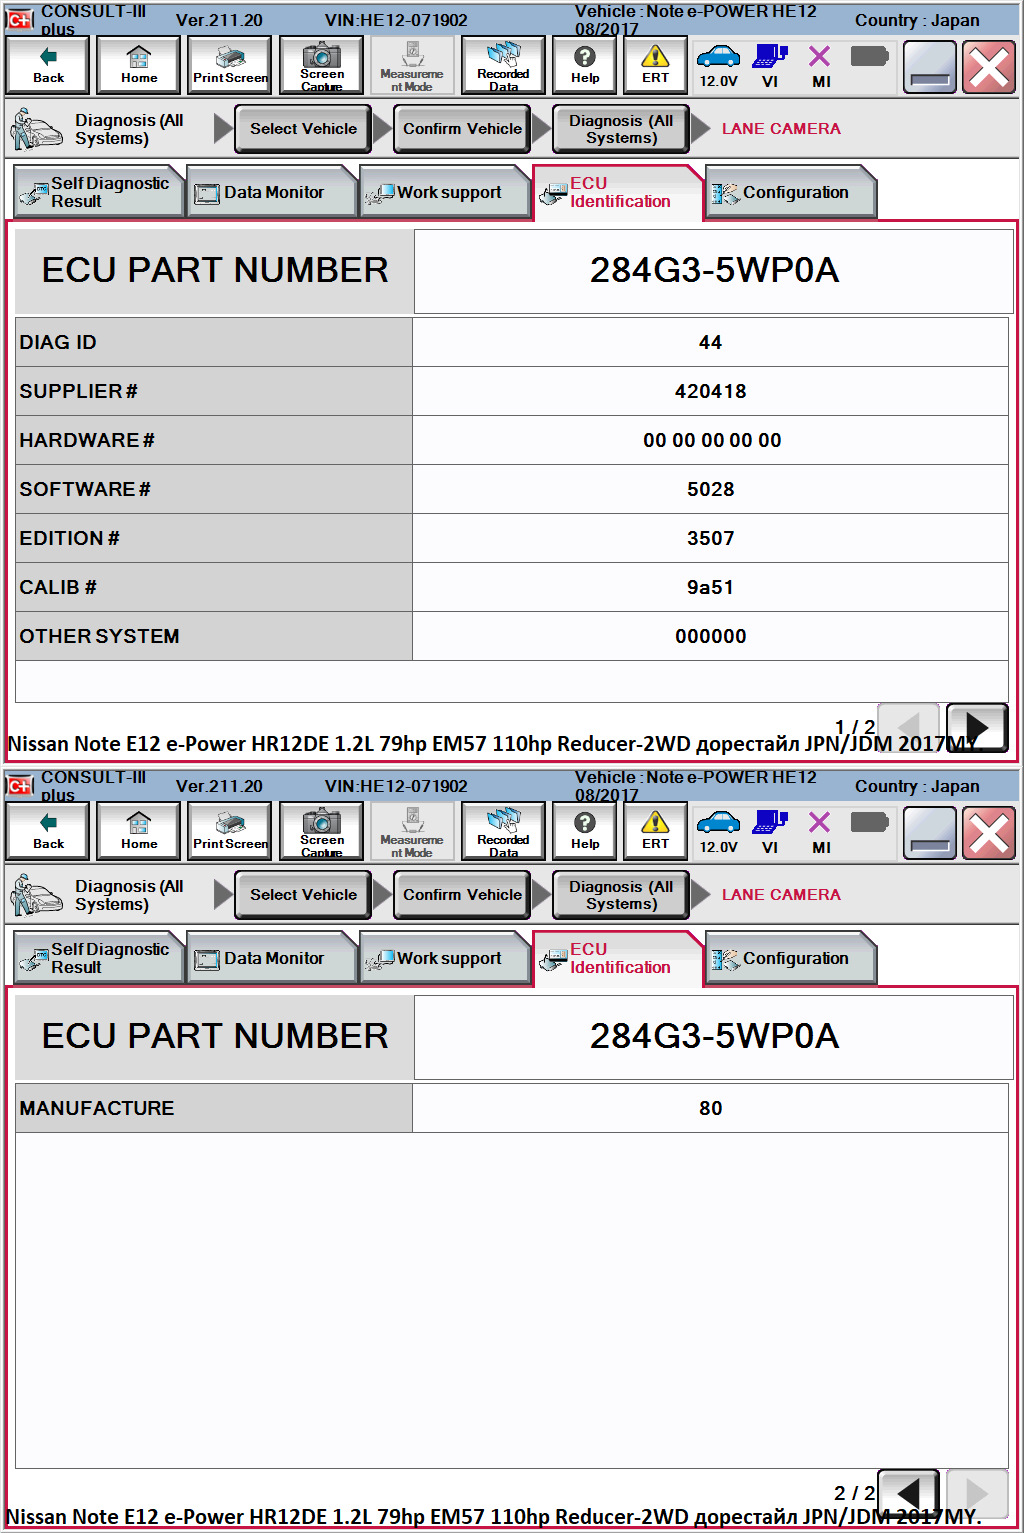Click HARDWARE # value 00 00 00 00 00

coord(712,441)
